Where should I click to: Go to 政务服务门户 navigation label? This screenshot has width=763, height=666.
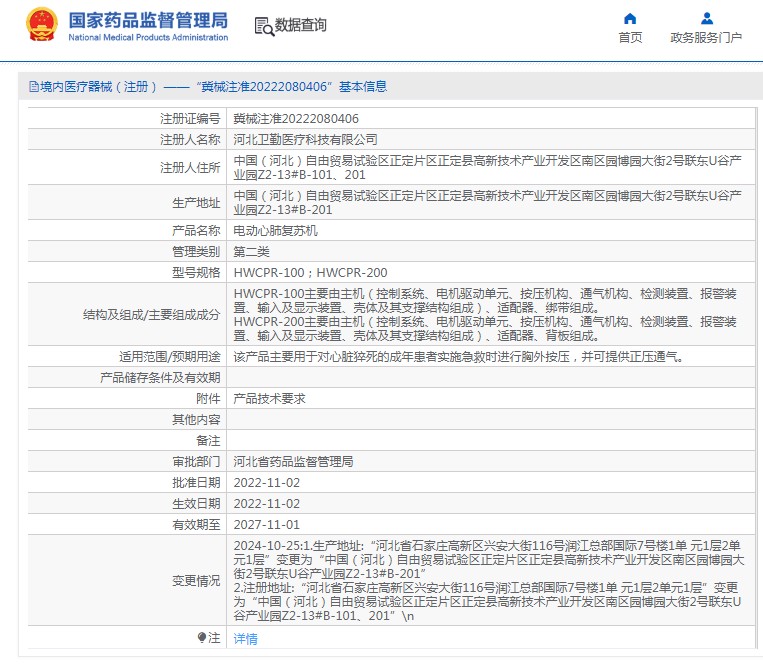click(x=706, y=38)
